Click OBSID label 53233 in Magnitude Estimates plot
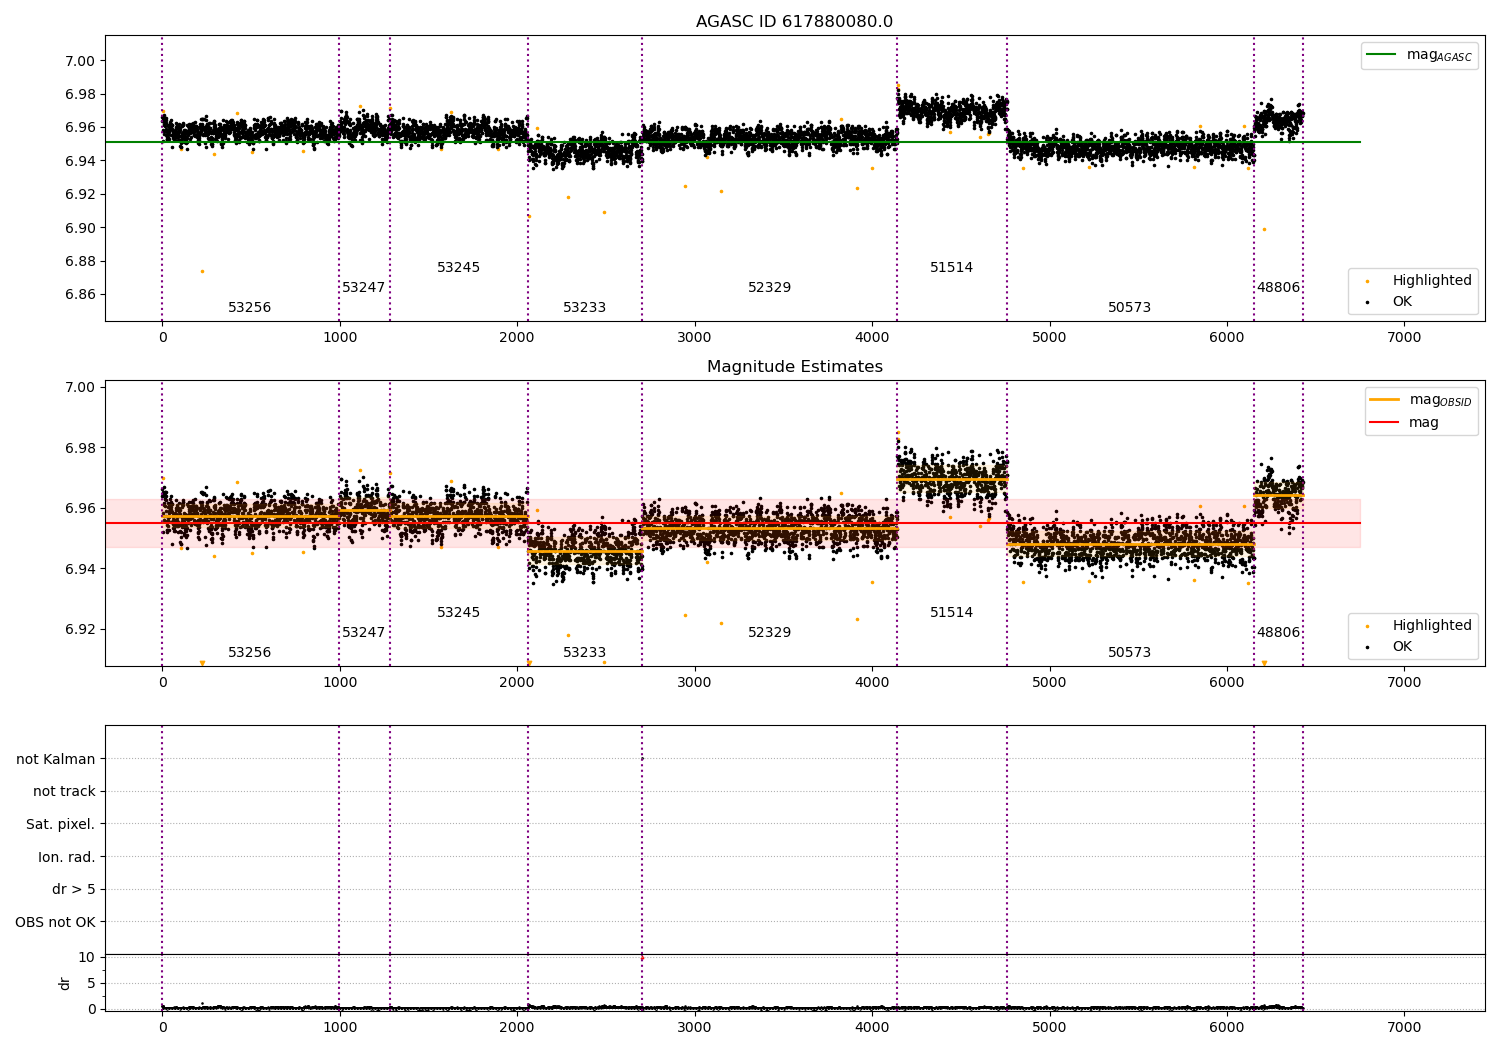1500x1050 pixels. tap(584, 653)
